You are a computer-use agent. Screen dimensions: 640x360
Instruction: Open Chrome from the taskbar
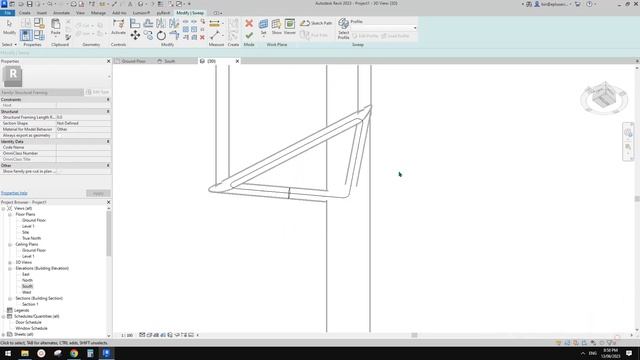tap(74, 353)
